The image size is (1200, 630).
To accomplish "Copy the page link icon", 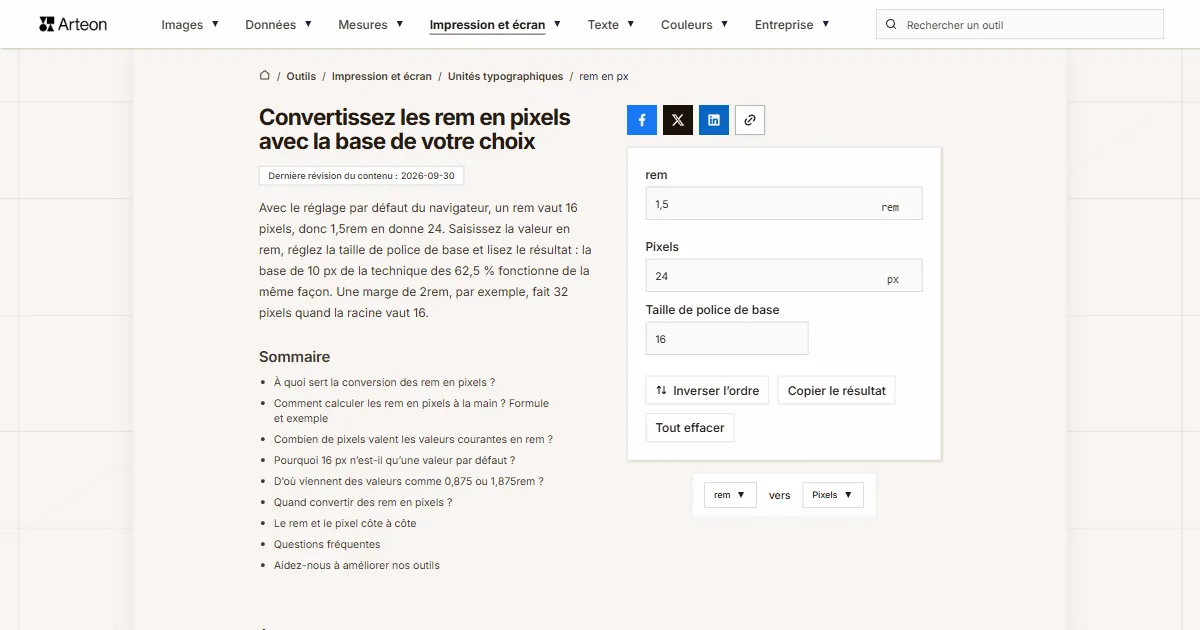I will [x=750, y=120].
